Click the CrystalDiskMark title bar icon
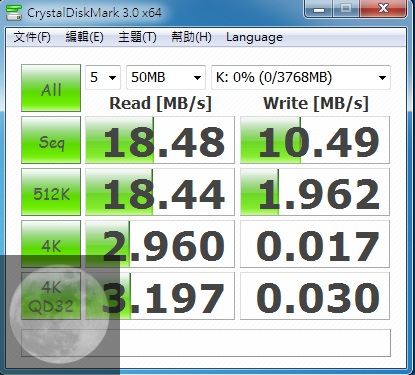 click(14, 13)
